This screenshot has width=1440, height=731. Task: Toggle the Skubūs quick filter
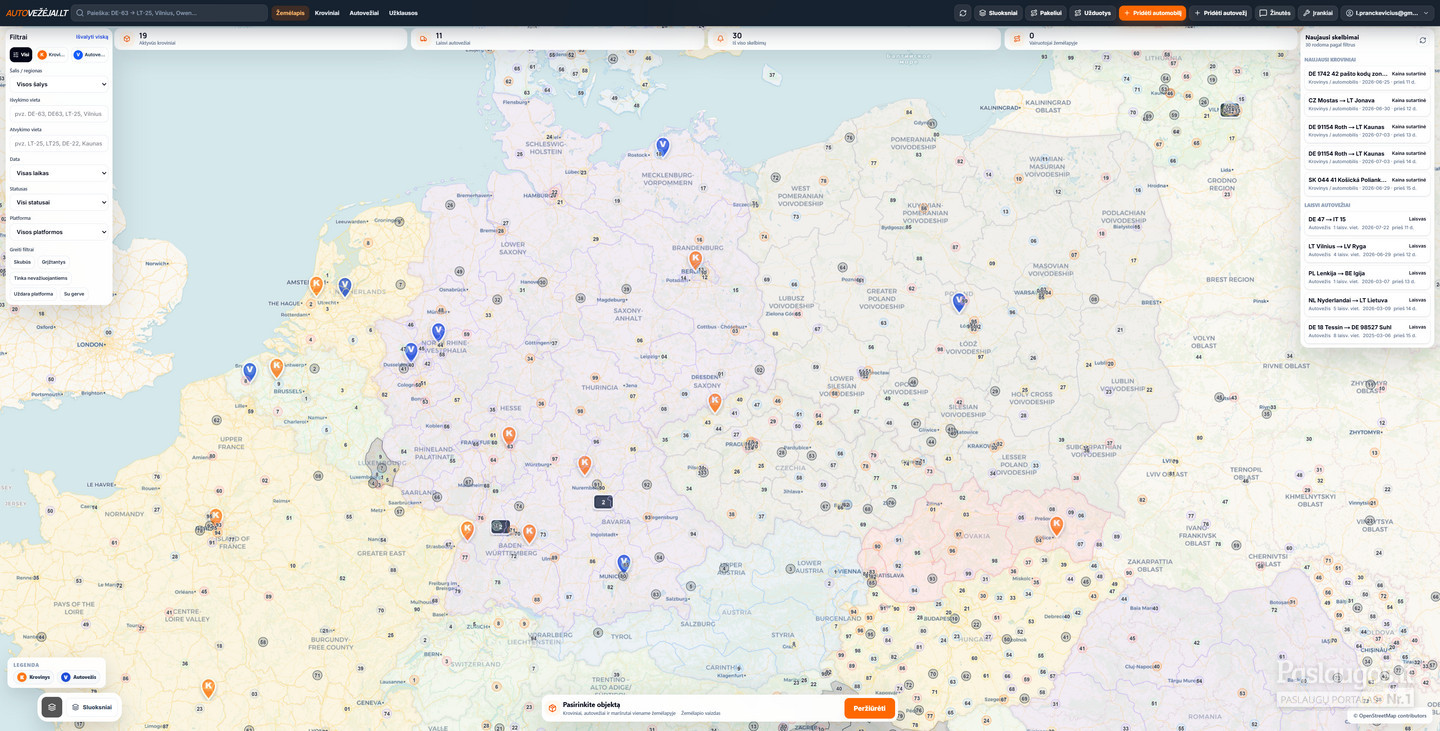pos(22,262)
